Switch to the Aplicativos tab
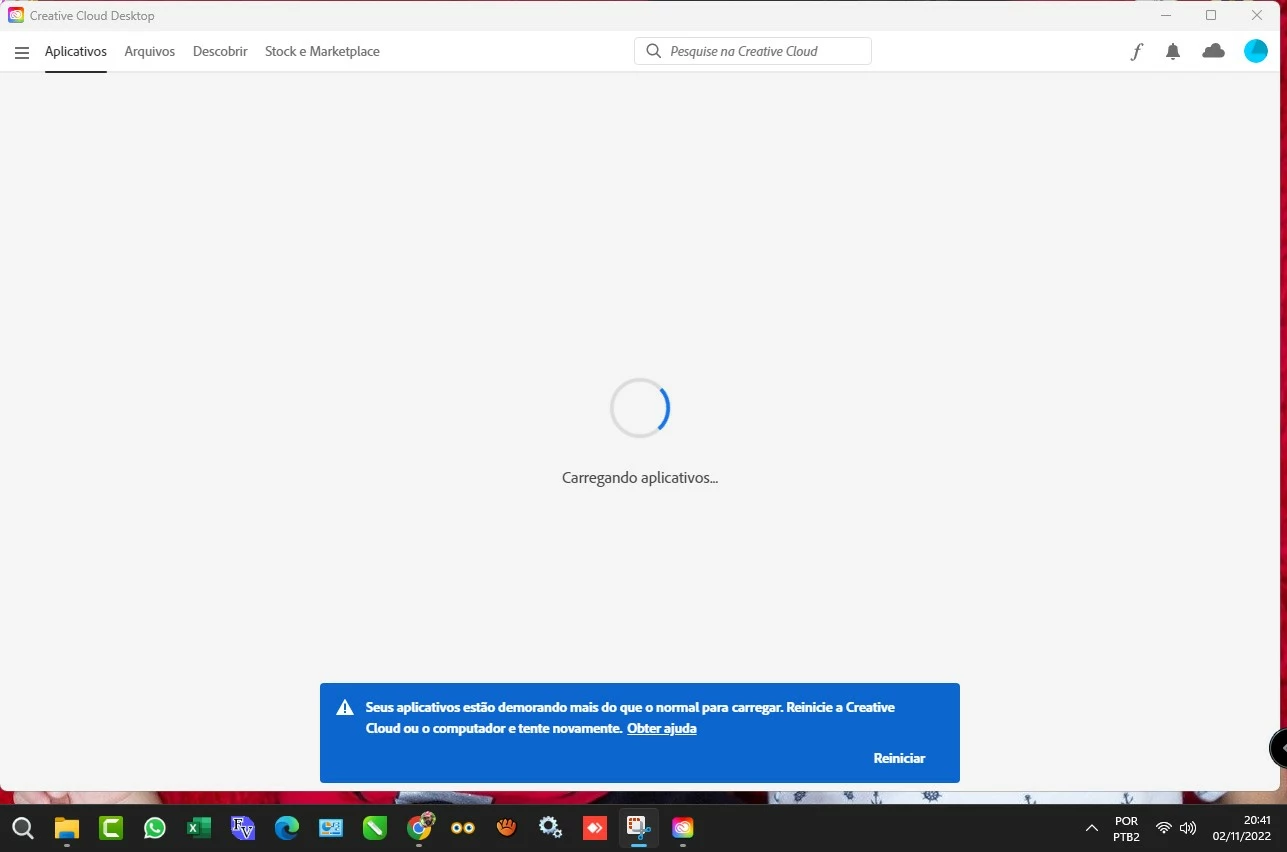The width and height of the screenshot is (1287, 852). [x=76, y=52]
